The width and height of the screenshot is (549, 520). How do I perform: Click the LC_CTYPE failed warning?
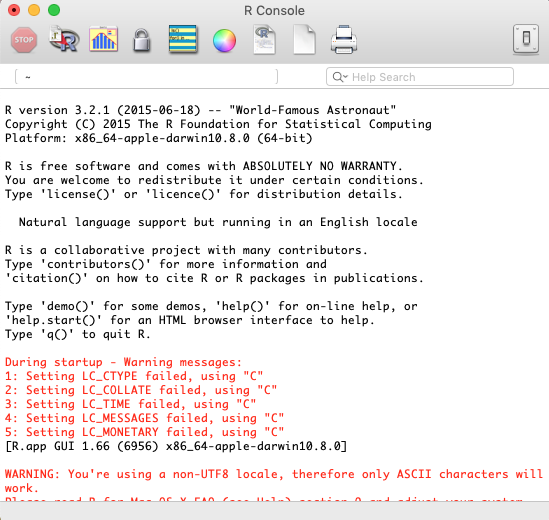tap(134, 376)
